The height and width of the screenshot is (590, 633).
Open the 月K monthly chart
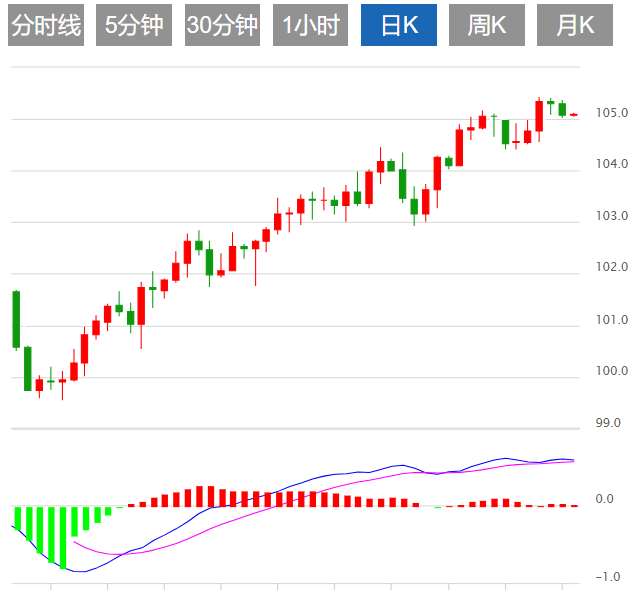tap(575, 26)
